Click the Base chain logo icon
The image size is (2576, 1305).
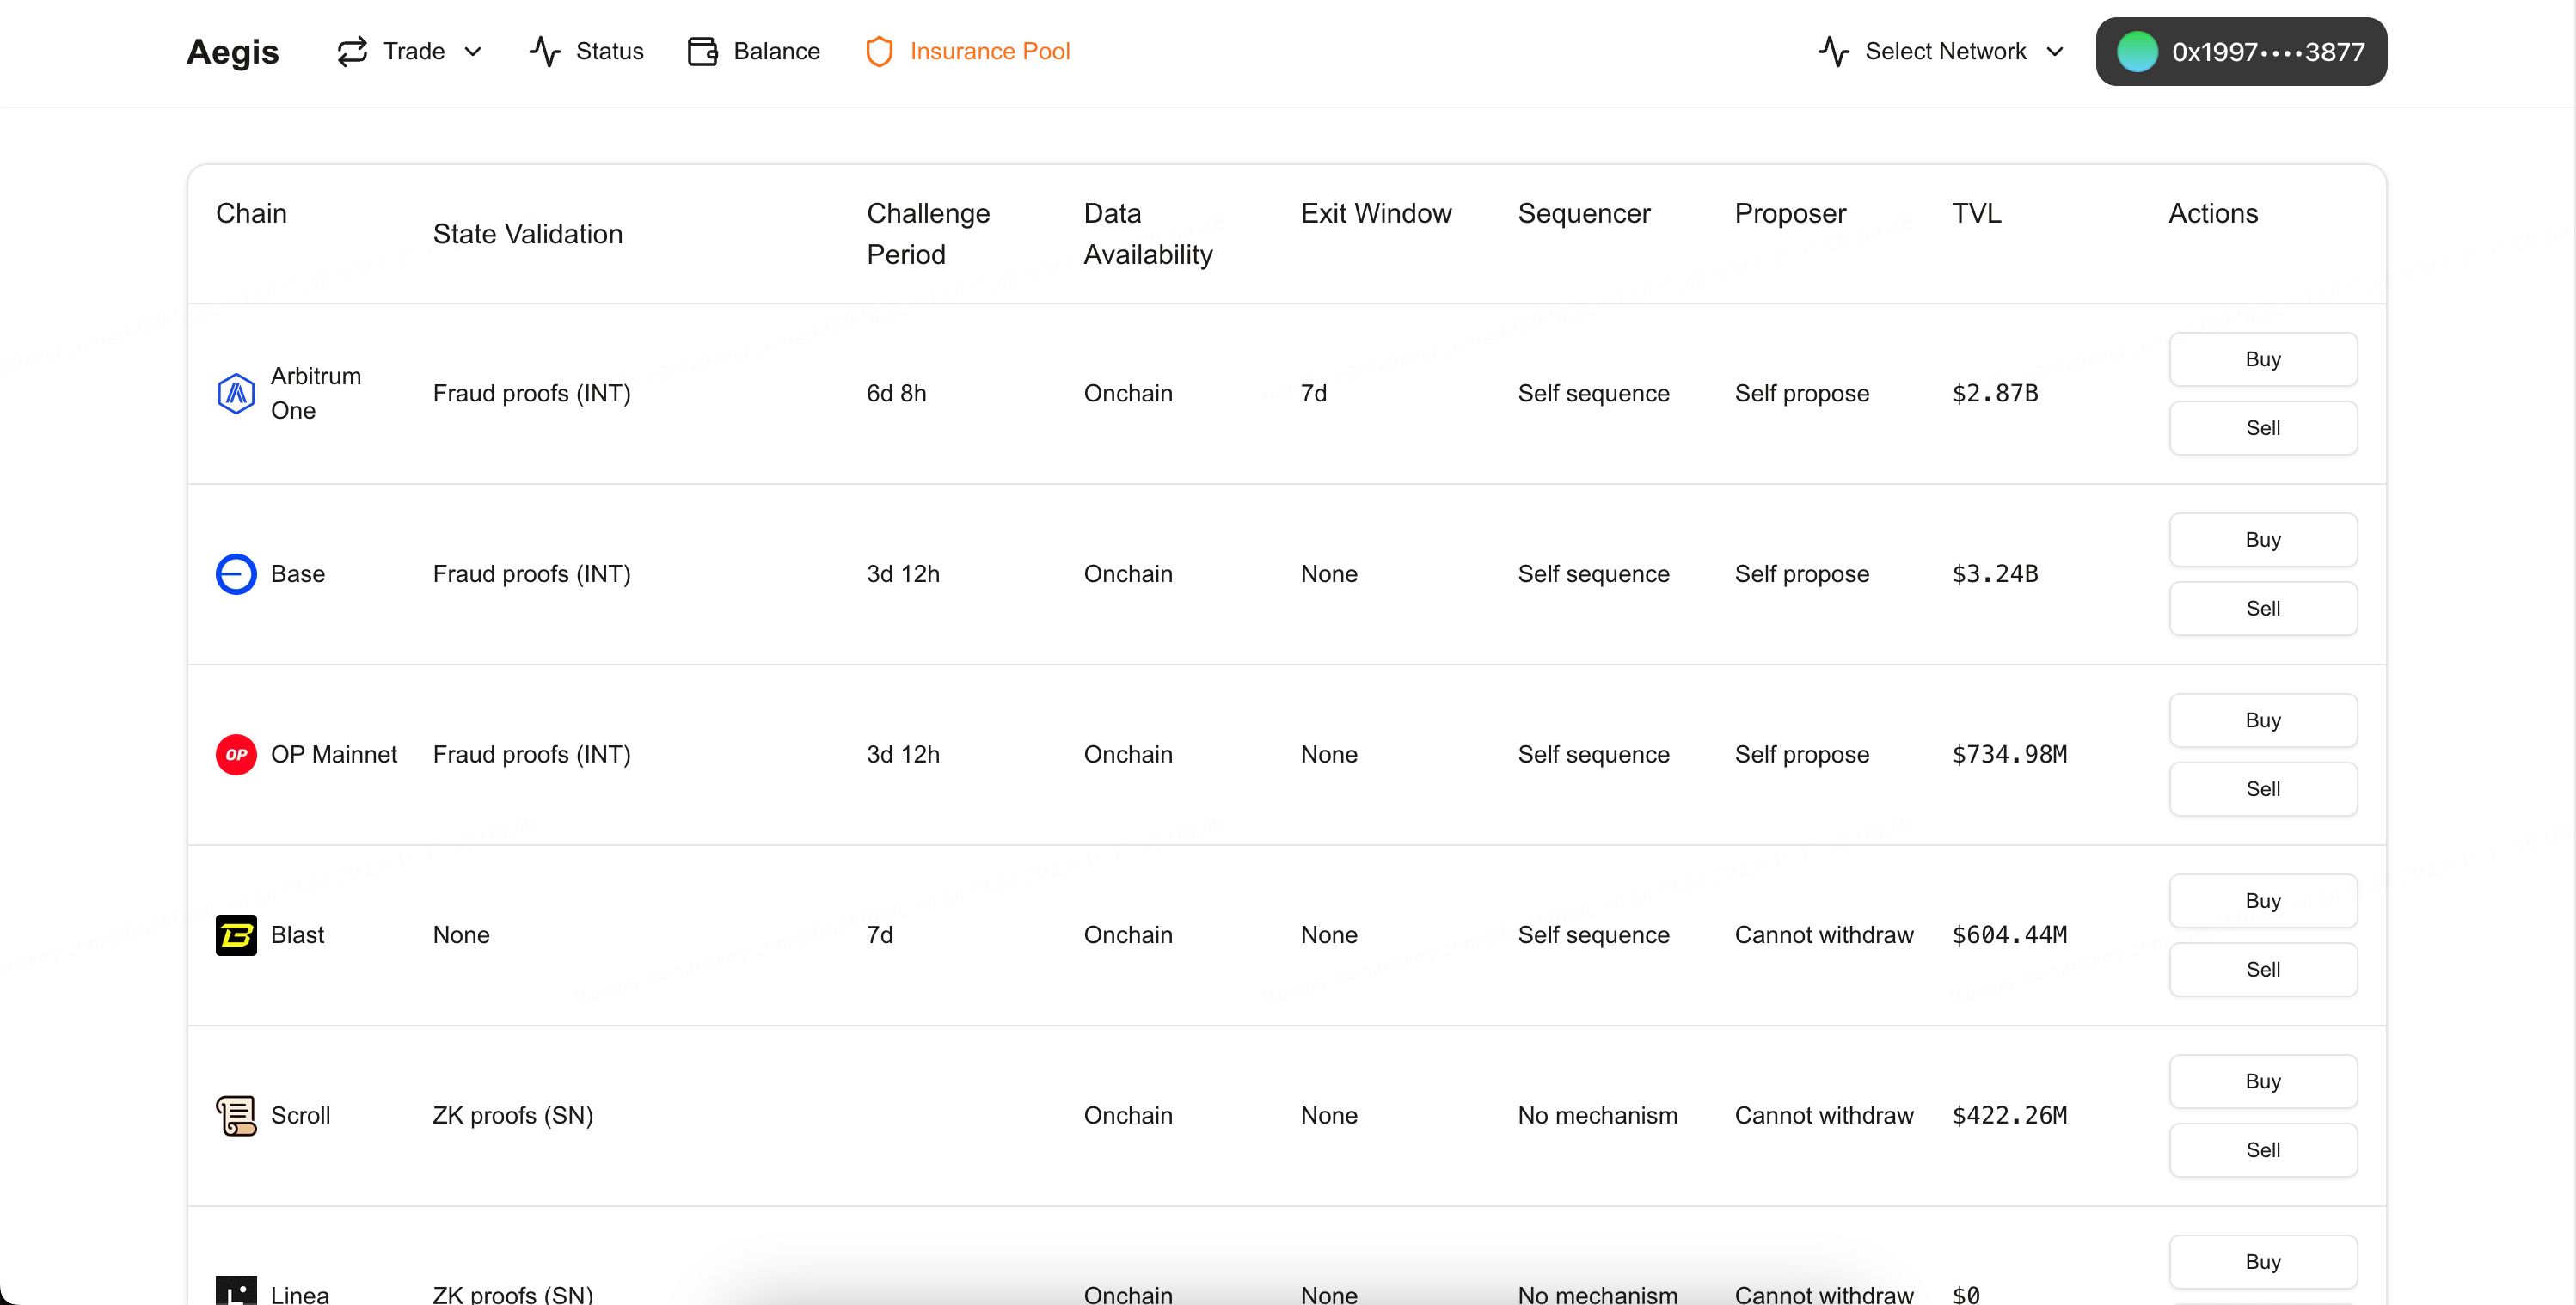(x=235, y=574)
